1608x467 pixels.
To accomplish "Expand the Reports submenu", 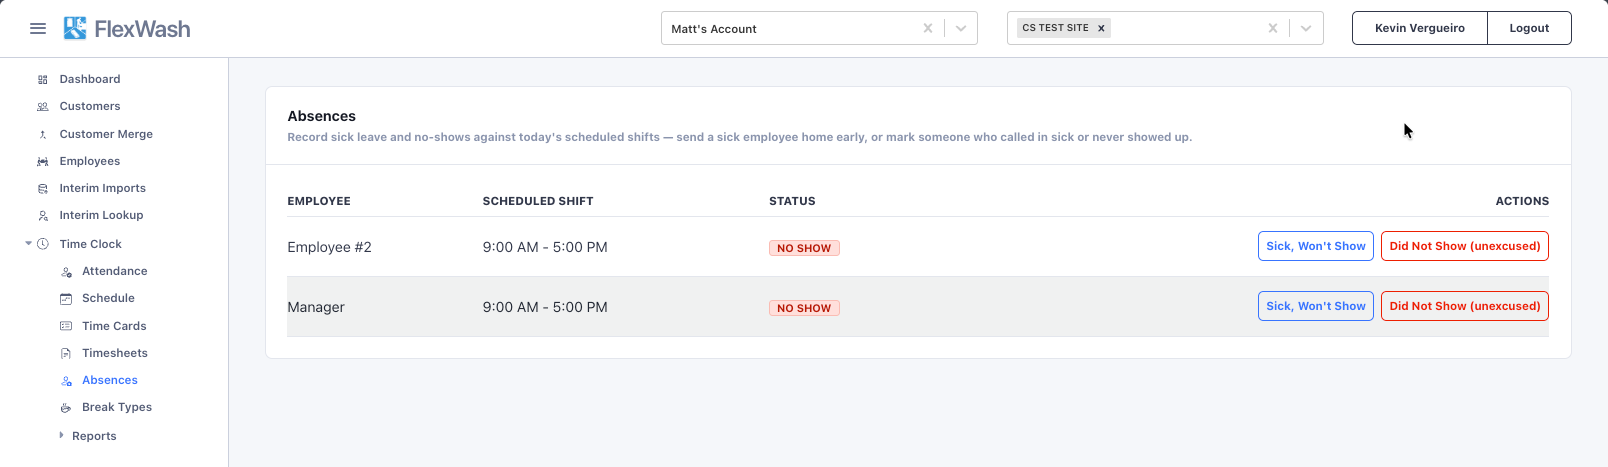I will click(61, 435).
